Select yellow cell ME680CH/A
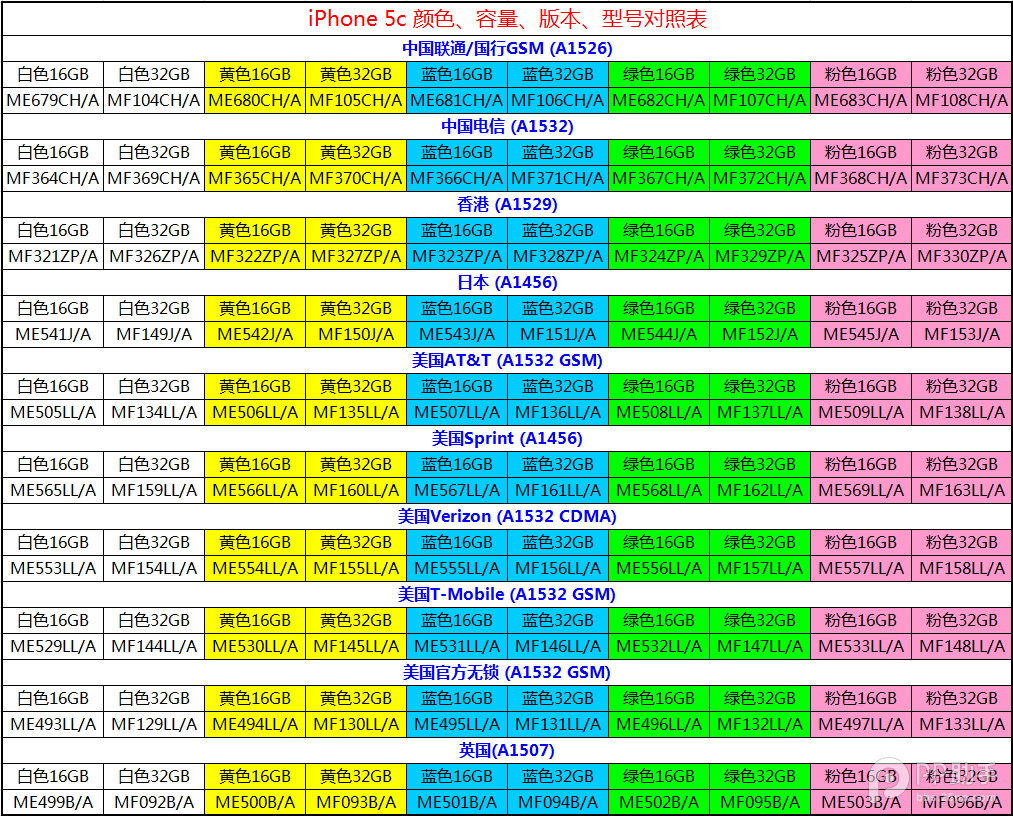1013x816 pixels. click(x=255, y=101)
